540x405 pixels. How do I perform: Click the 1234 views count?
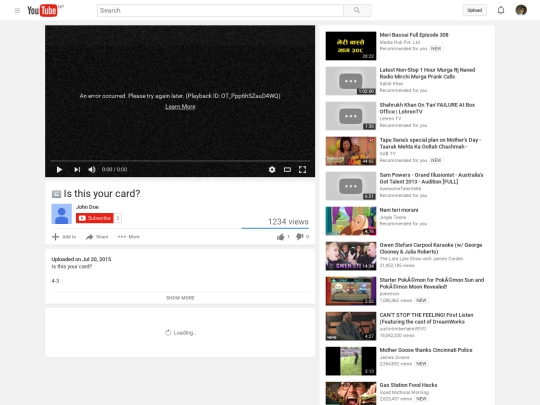pos(288,222)
